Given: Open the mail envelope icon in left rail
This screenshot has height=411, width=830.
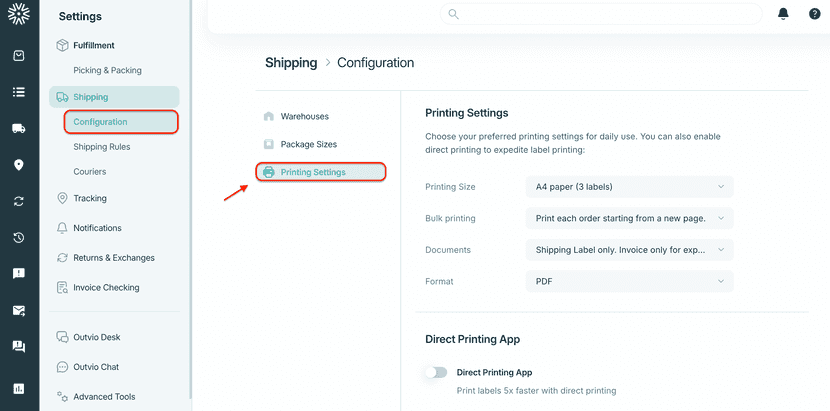Looking at the screenshot, I should pos(19,310).
